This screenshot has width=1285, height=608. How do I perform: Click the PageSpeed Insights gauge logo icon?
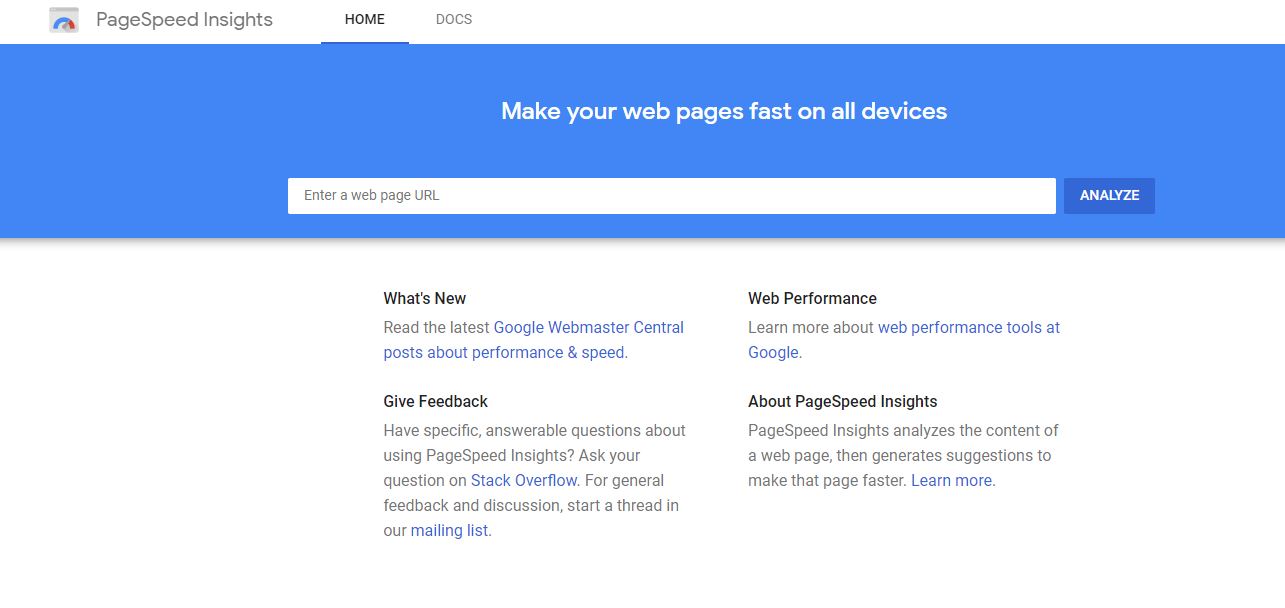pyautogui.click(x=64, y=20)
